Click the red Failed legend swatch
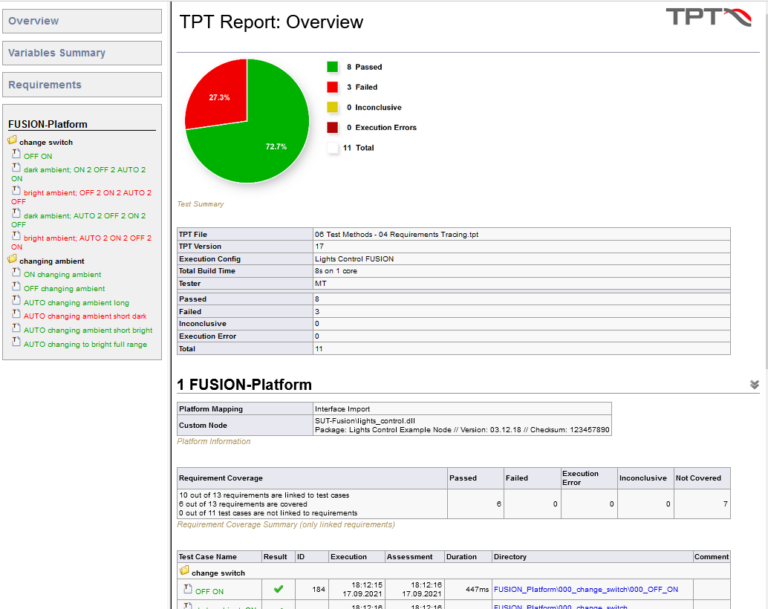This screenshot has width=768, height=609. [x=332, y=87]
